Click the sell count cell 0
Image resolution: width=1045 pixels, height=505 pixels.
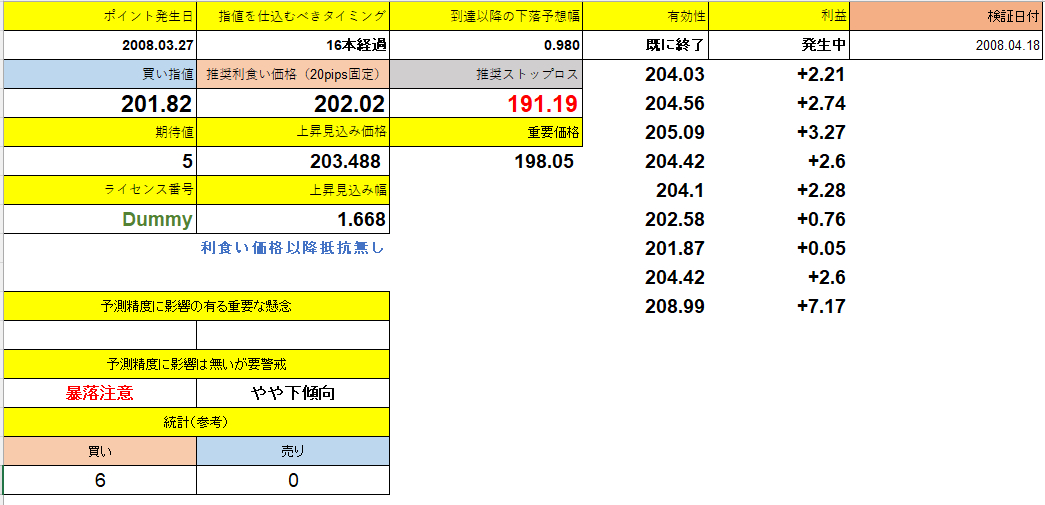tap(293, 480)
